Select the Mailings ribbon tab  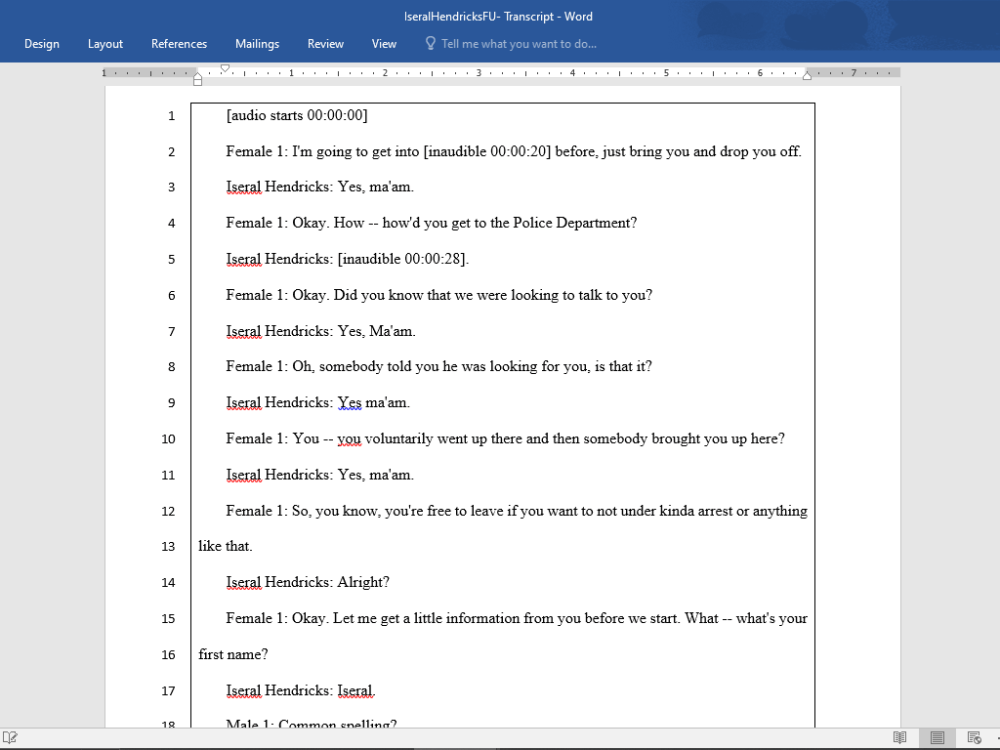click(257, 44)
